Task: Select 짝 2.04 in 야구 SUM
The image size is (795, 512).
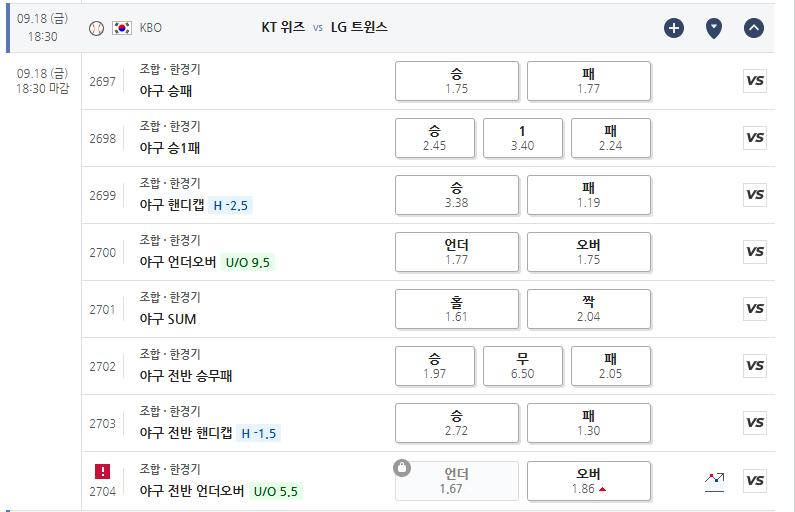Action: [589, 309]
